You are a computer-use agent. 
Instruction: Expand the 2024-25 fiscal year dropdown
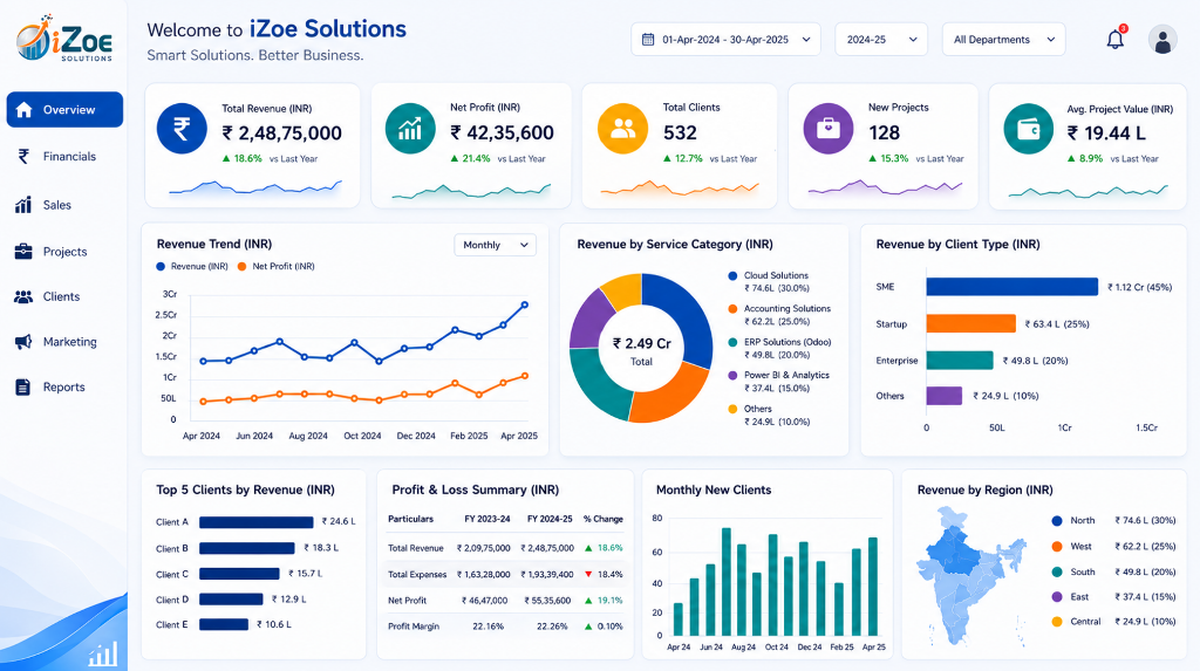tap(881, 39)
